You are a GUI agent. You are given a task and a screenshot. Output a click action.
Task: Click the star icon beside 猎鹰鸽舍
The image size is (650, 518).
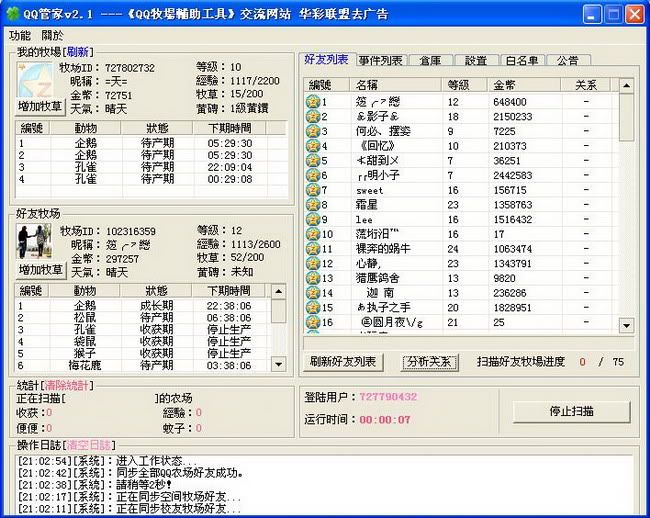pyautogui.click(x=313, y=278)
